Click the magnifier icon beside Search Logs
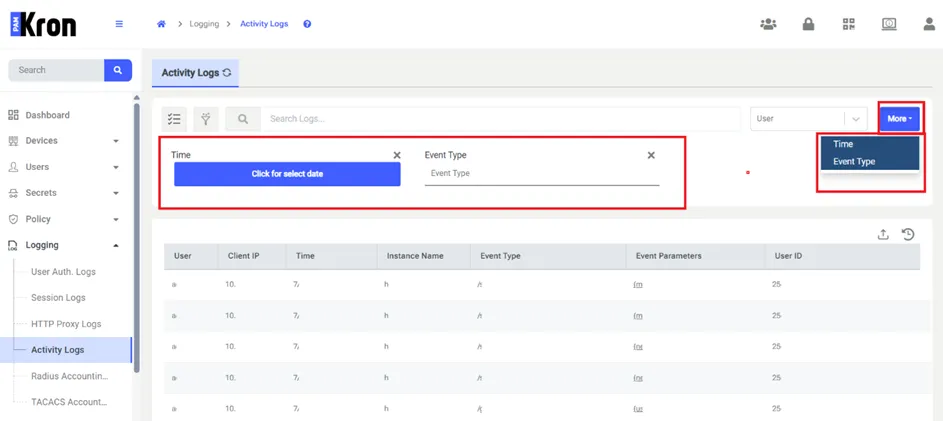This screenshot has width=943, height=421. [x=243, y=119]
